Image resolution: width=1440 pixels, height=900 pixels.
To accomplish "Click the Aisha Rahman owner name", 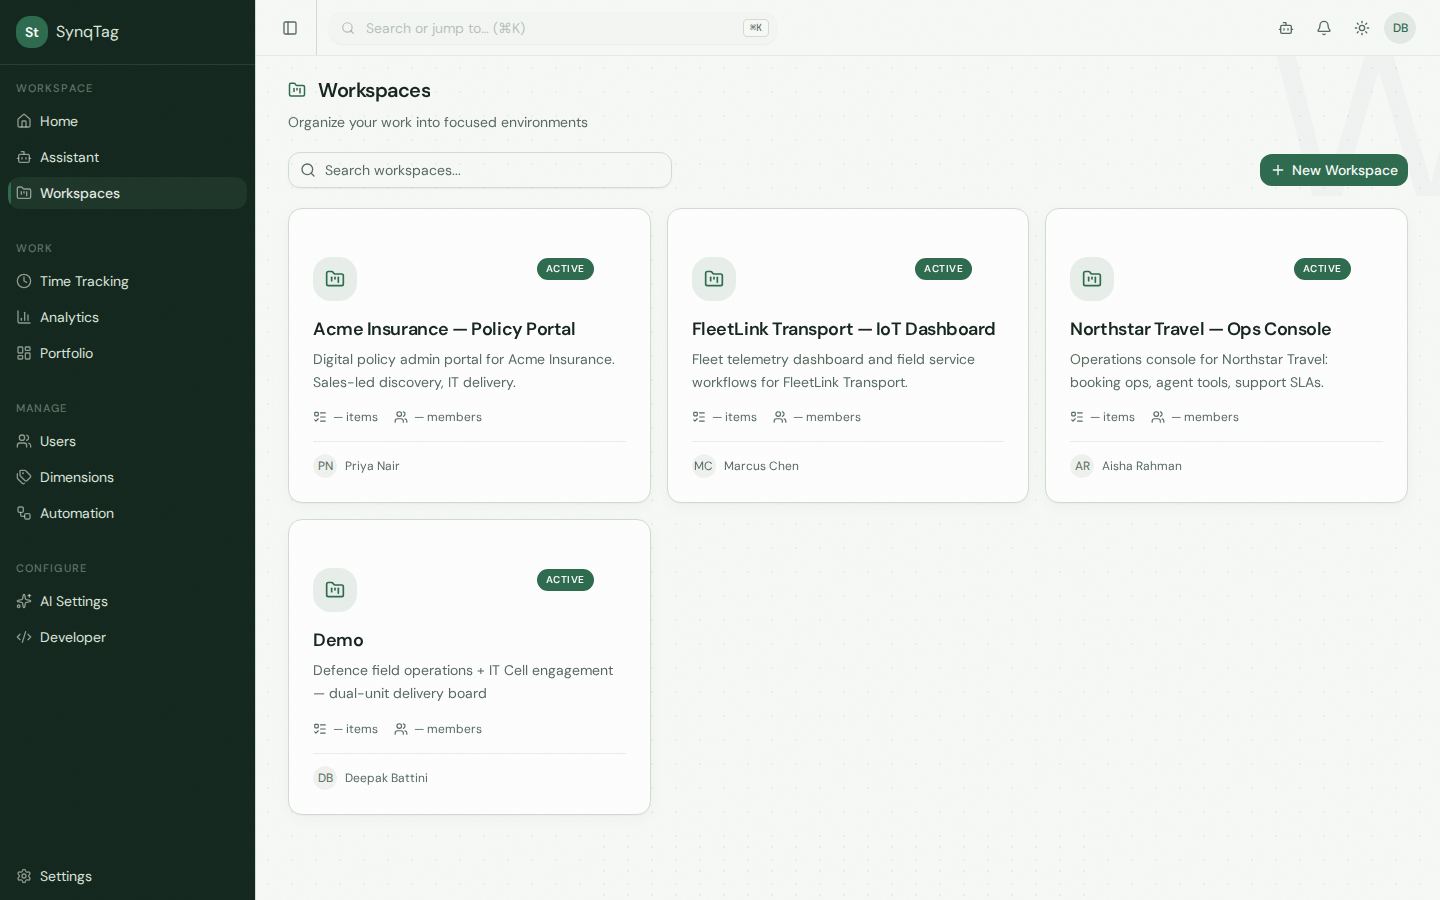I will pyautogui.click(x=1142, y=466).
